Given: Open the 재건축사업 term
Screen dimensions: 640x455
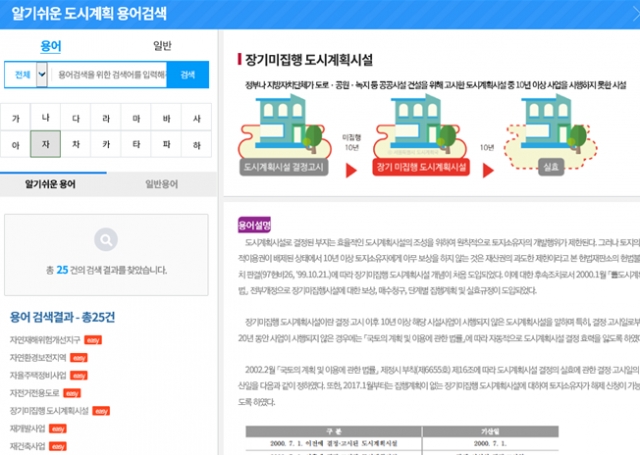Looking at the screenshot, I should [x=27, y=446].
